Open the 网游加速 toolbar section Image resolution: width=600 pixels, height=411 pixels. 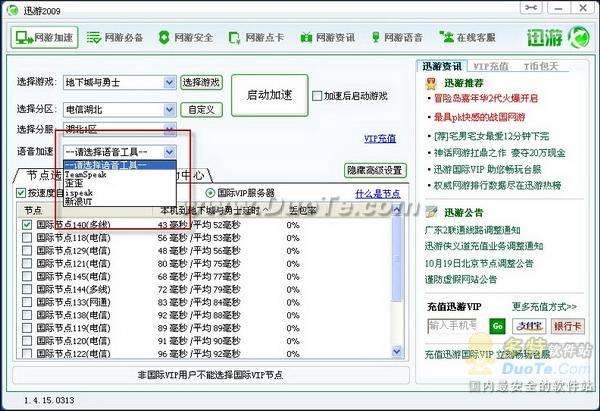pyautogui.click(x=44, y=38)
